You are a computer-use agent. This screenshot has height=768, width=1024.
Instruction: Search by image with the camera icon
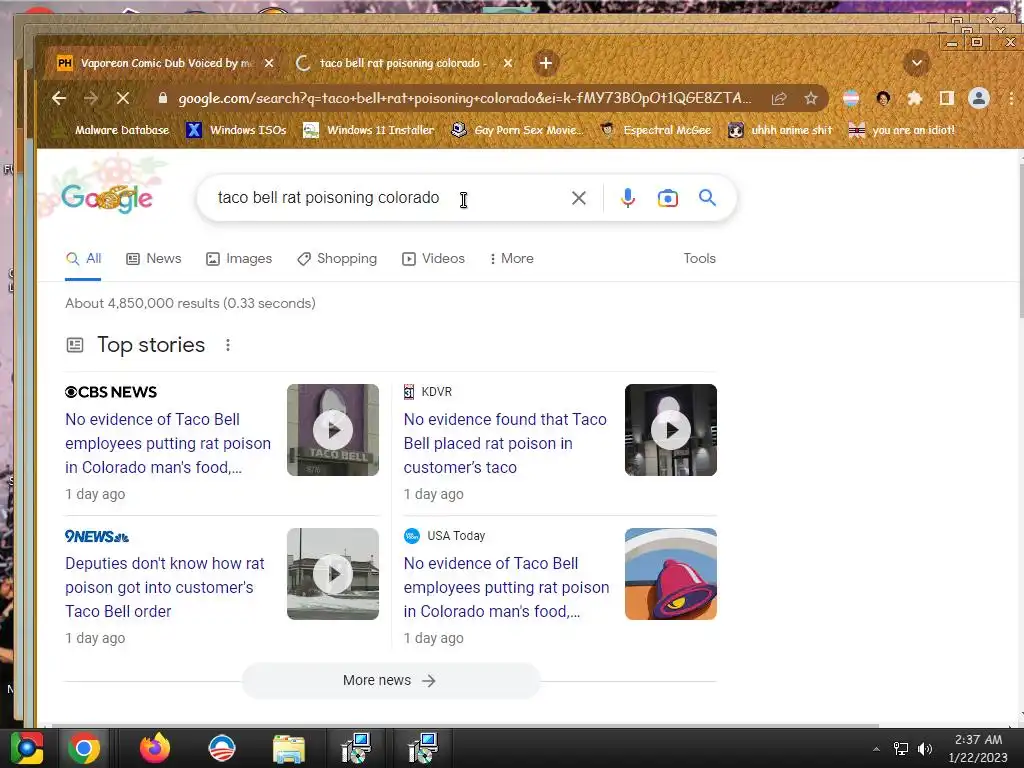(667, 198)
